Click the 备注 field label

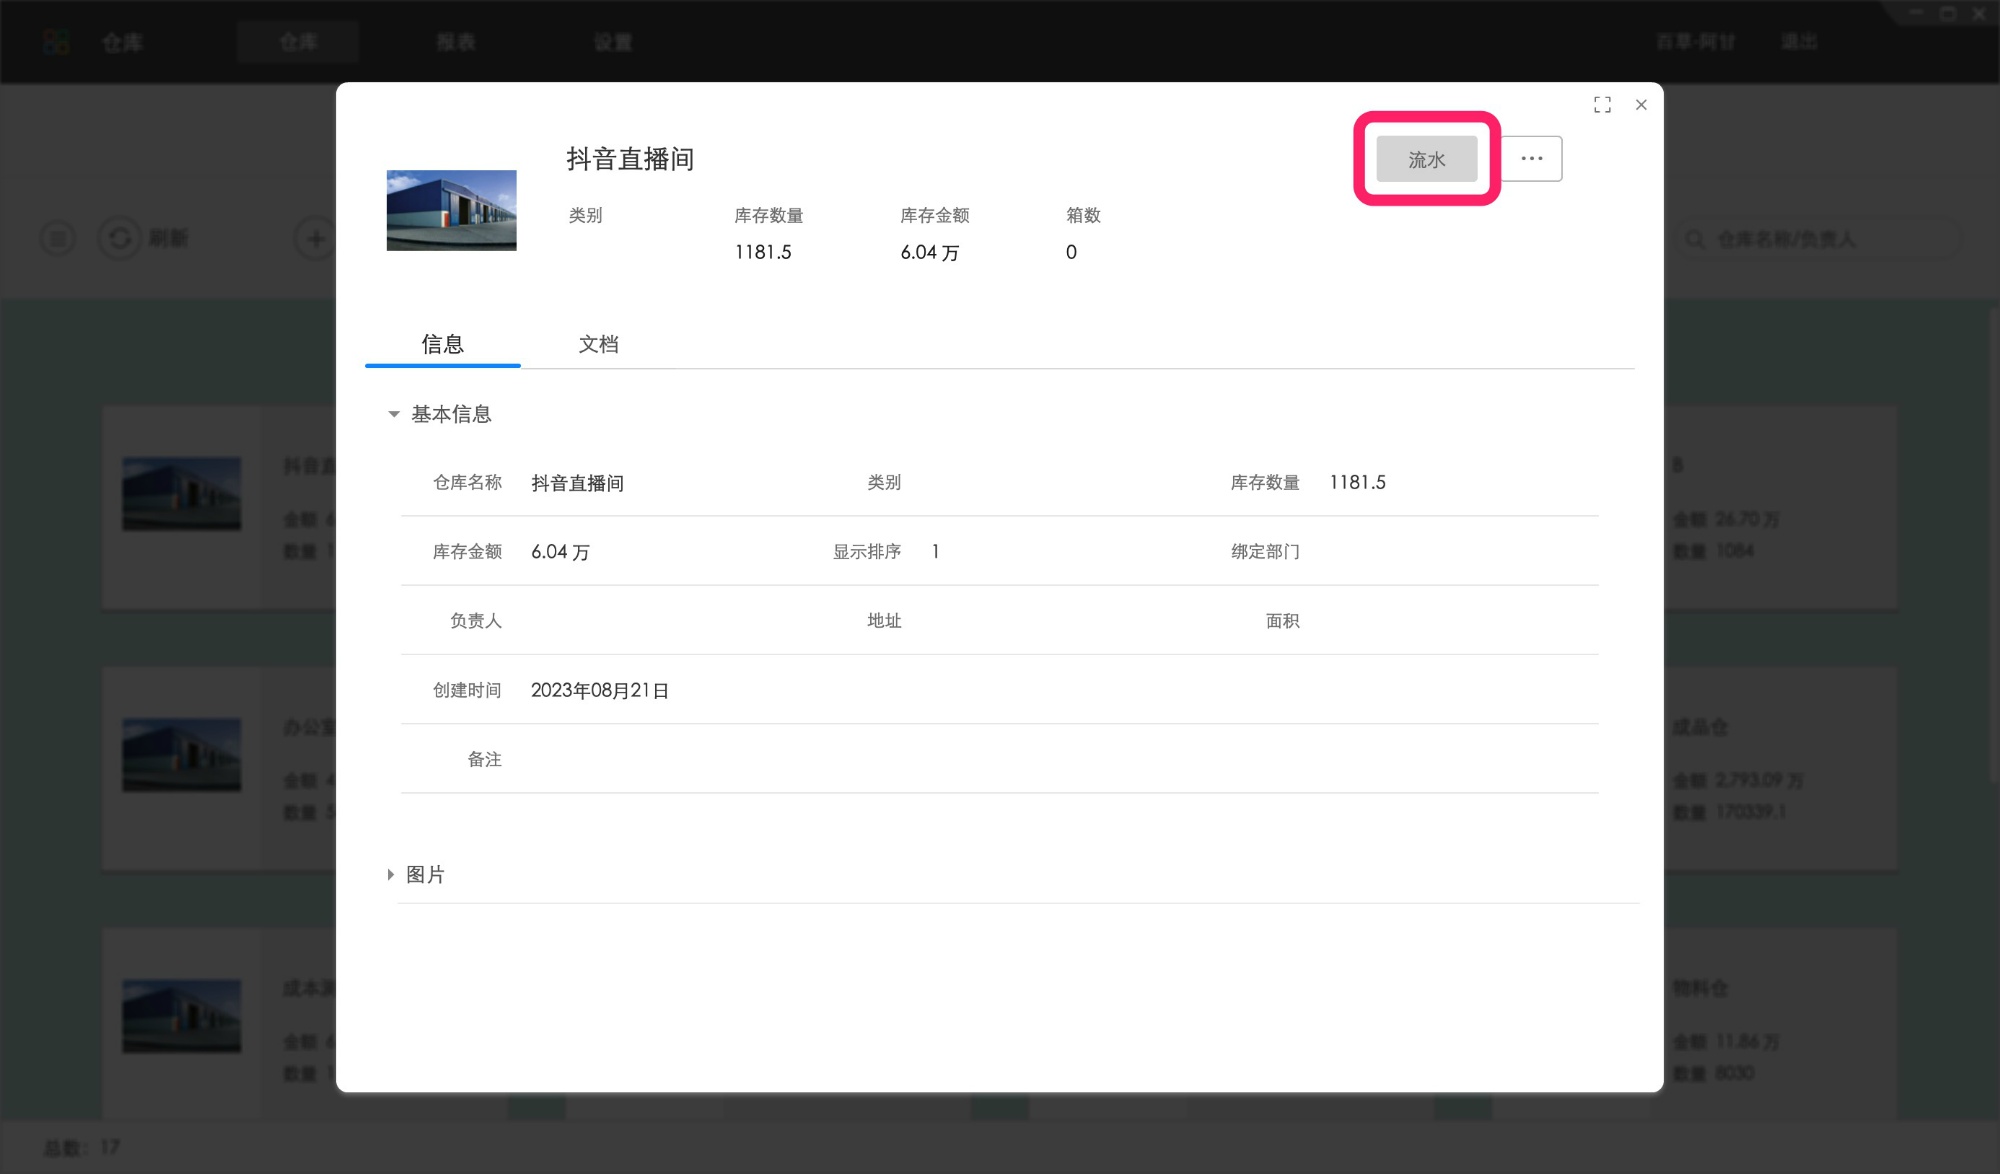click(x=484, y=759)
